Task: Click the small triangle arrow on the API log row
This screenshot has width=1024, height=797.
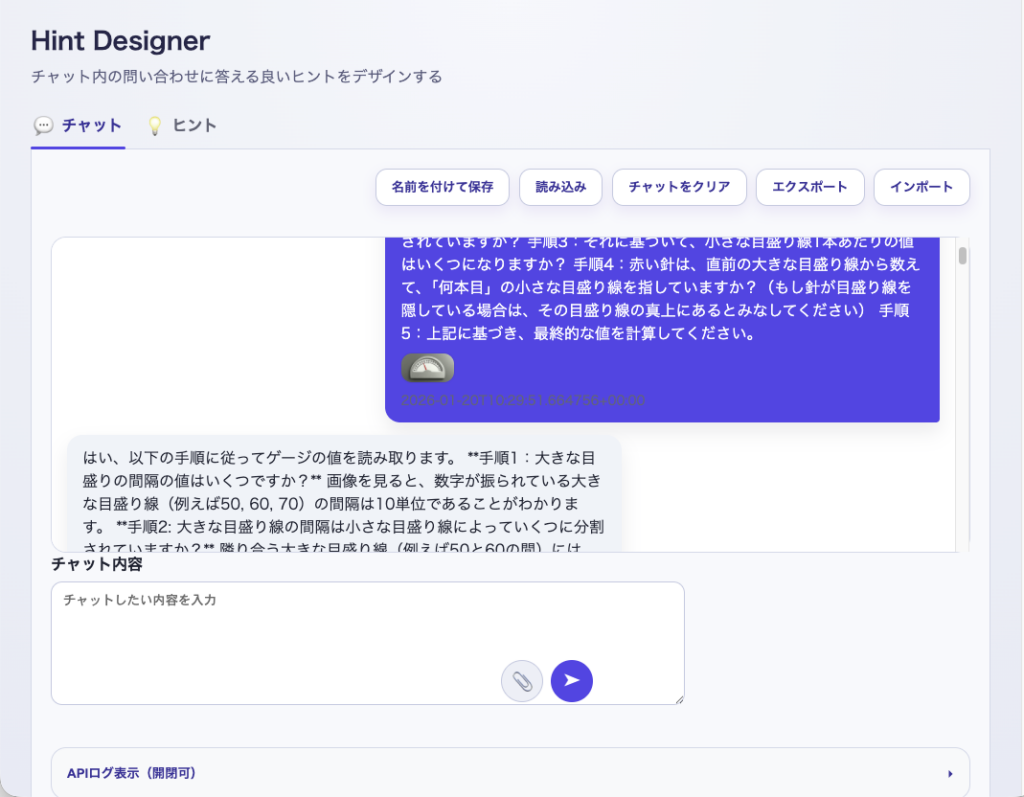Action: (950, 773)
